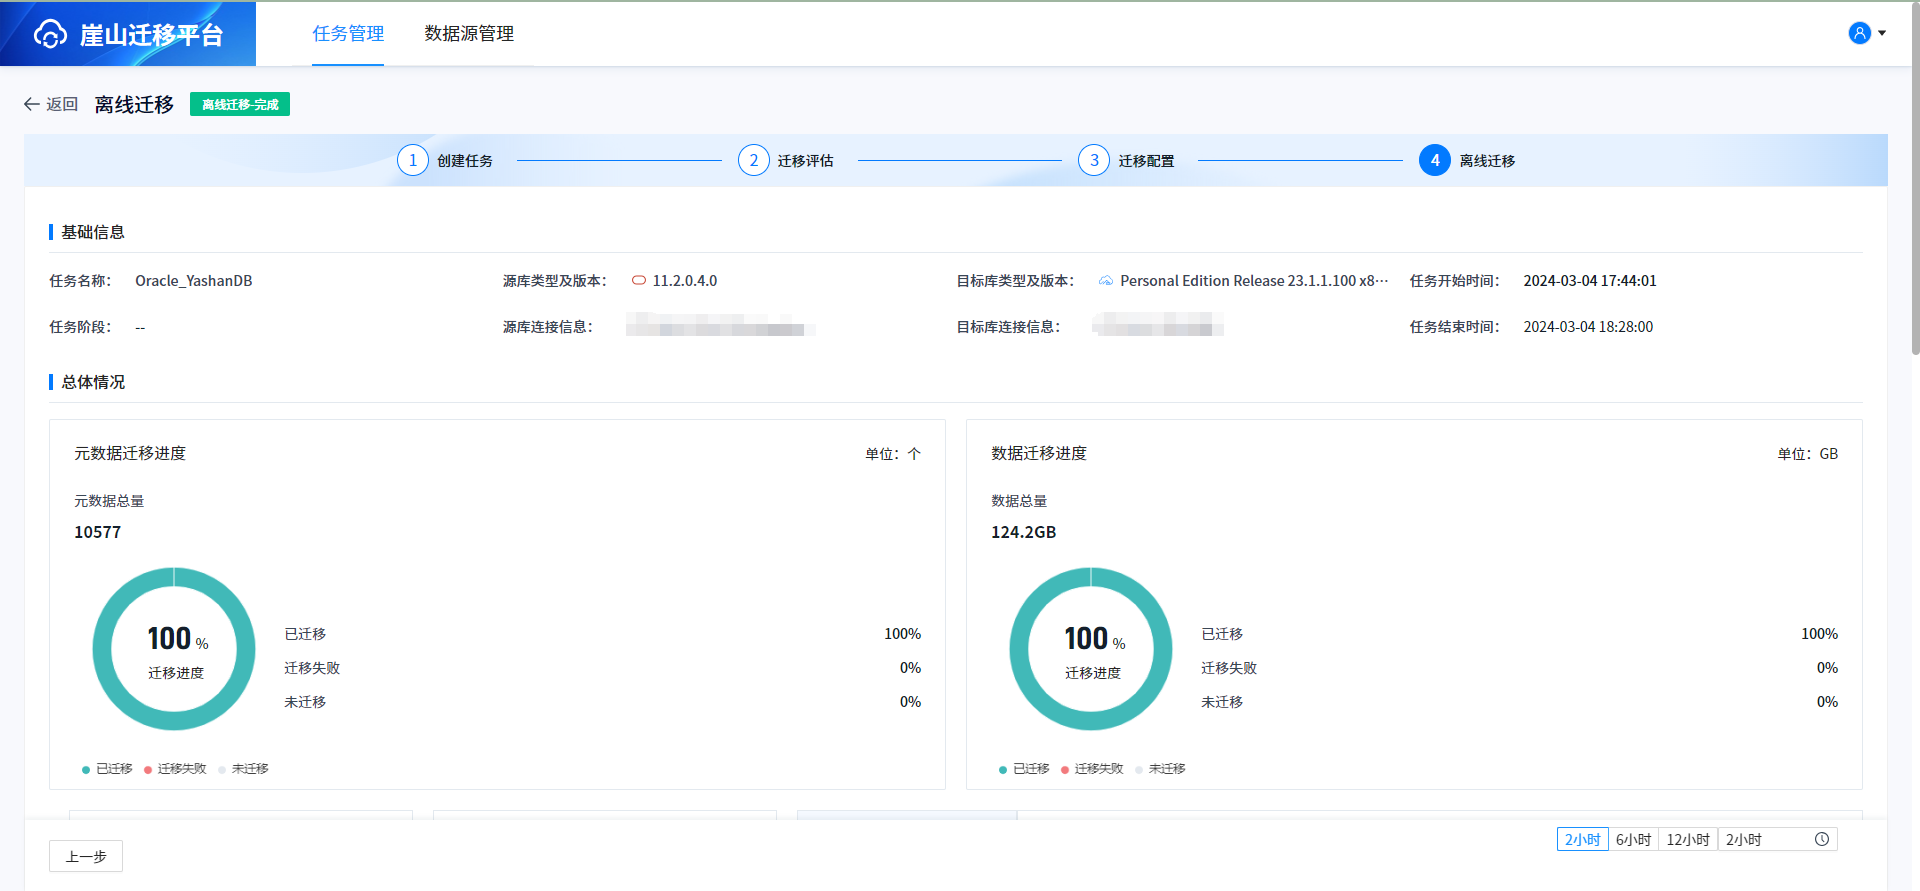Click the vertical page scrollbar
Screen dimensions: 1920x891
click(1915, 180)
